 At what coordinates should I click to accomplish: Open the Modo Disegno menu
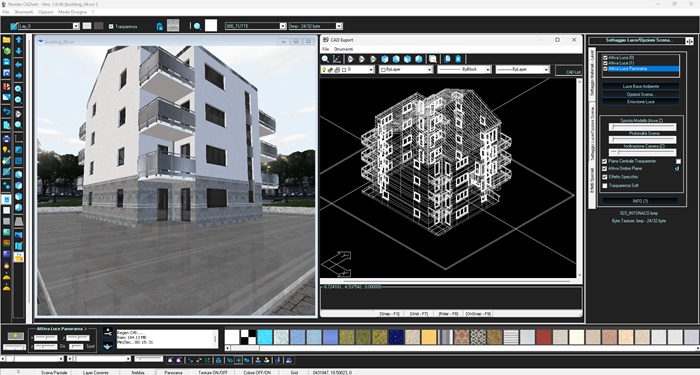click(72, 12)
